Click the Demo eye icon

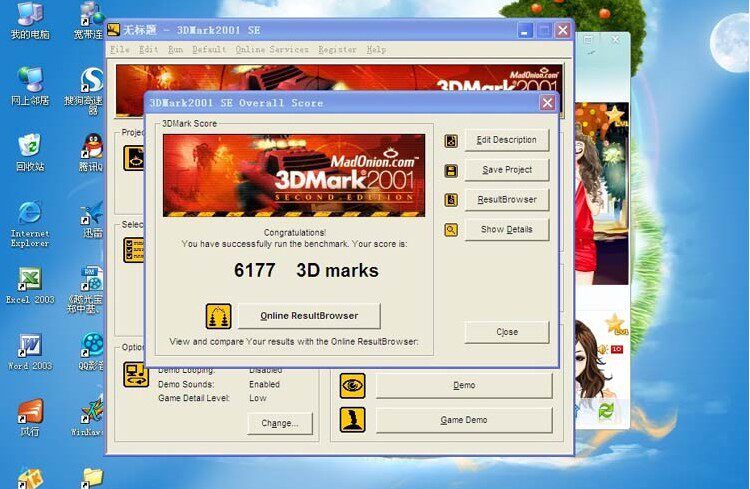353,386
